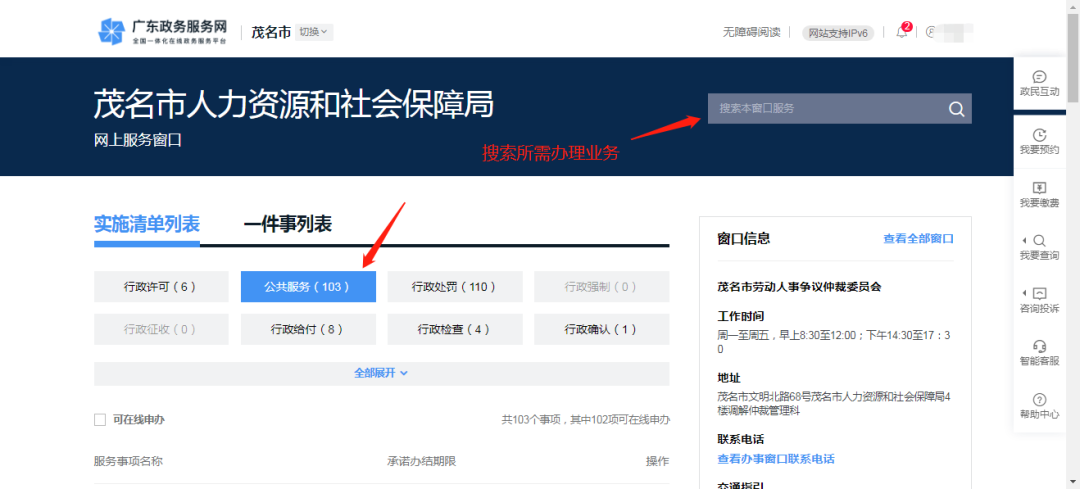Screen dimensions: 1080x489
Task: Switch to 实施清单列表 tab
Action: [147, 225]
